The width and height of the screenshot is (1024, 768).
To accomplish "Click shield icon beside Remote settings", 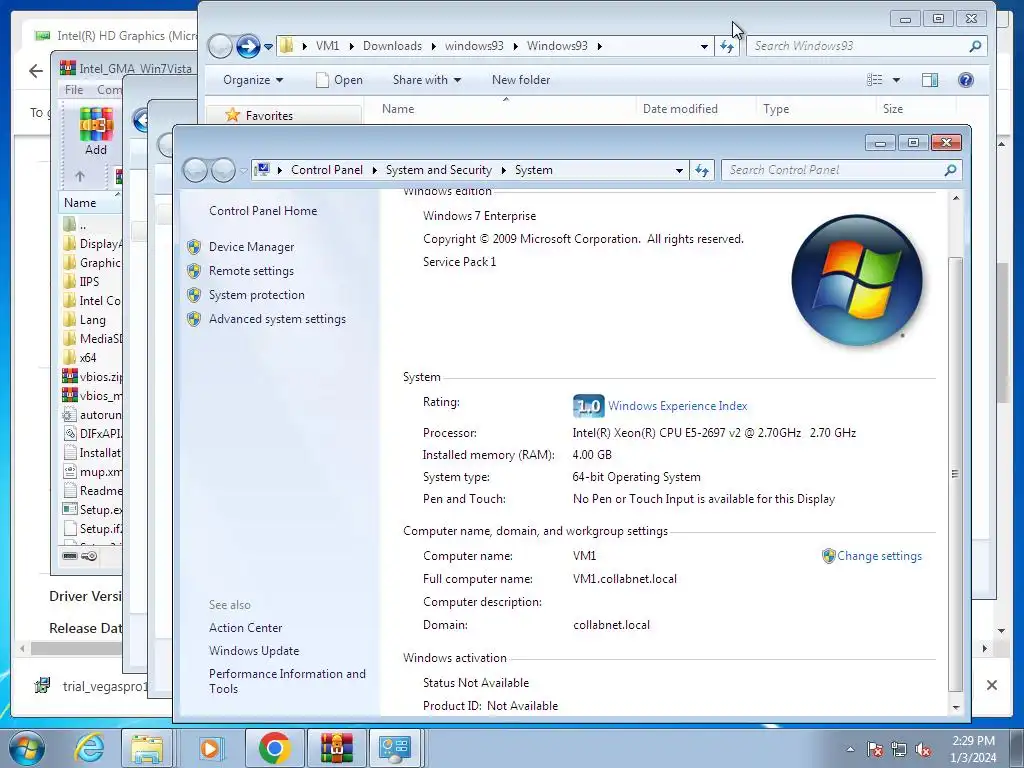I will tap(194, 271).
